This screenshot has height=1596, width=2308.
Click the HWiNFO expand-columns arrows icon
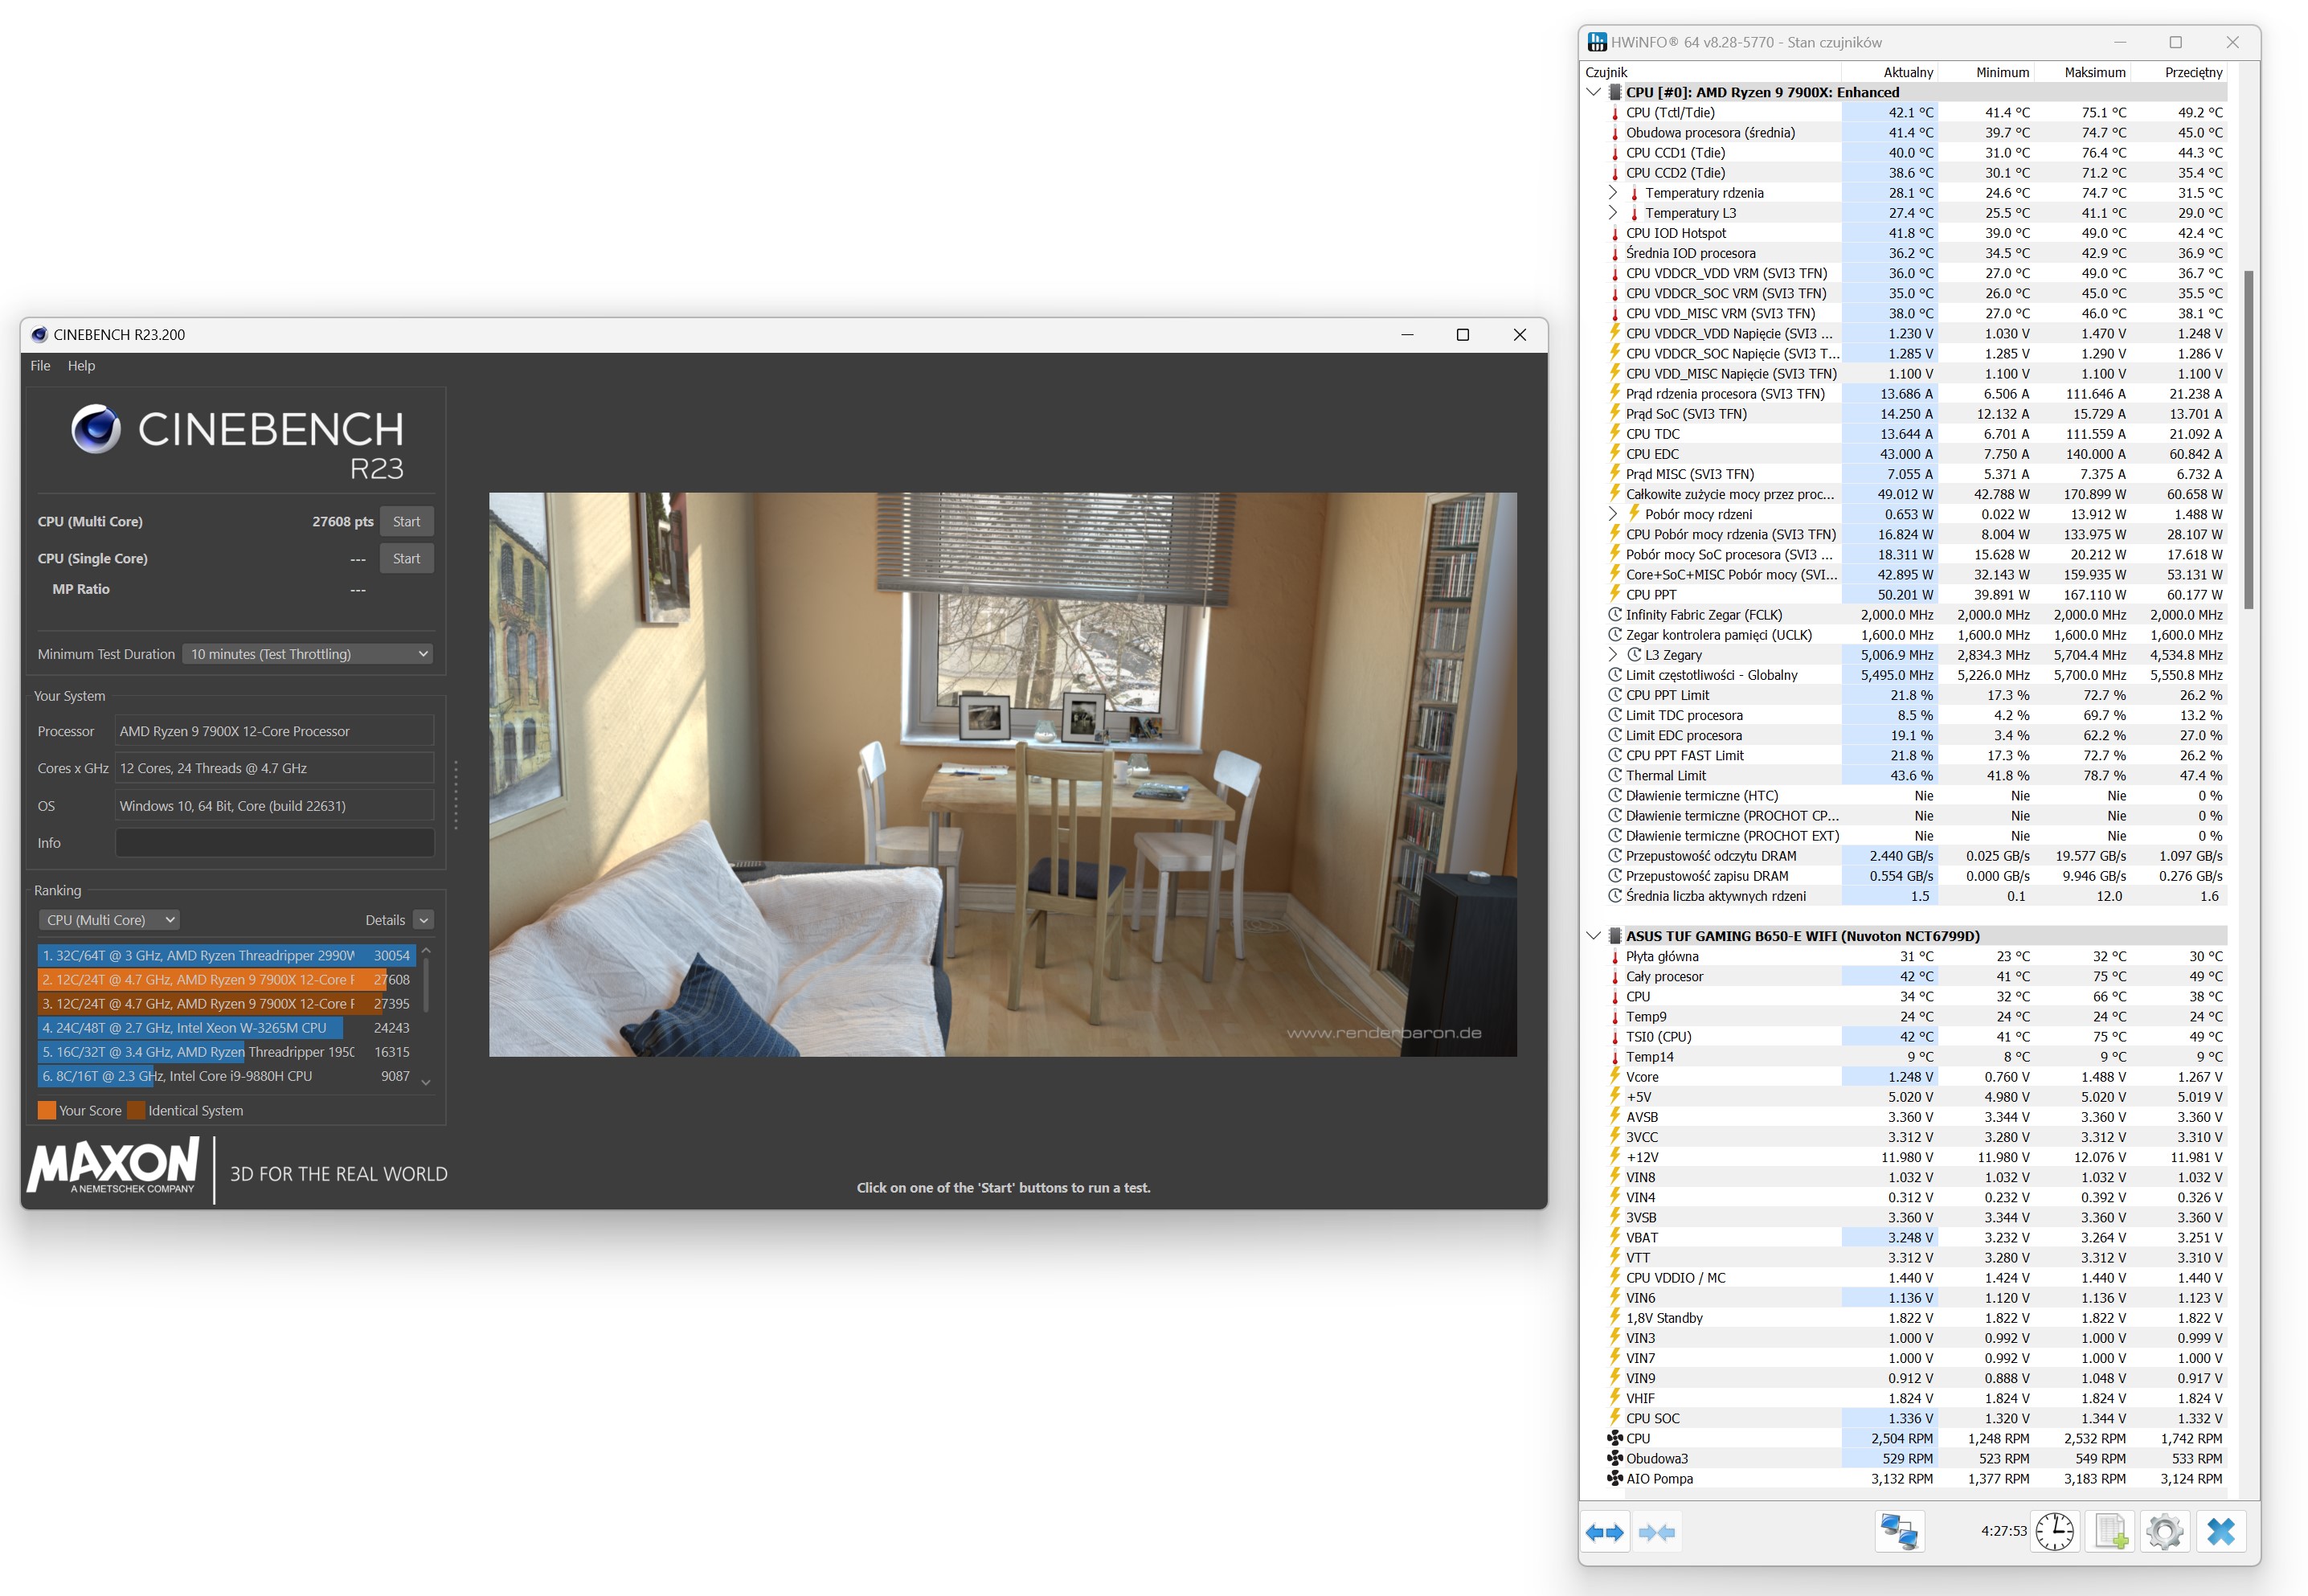1604,1532
